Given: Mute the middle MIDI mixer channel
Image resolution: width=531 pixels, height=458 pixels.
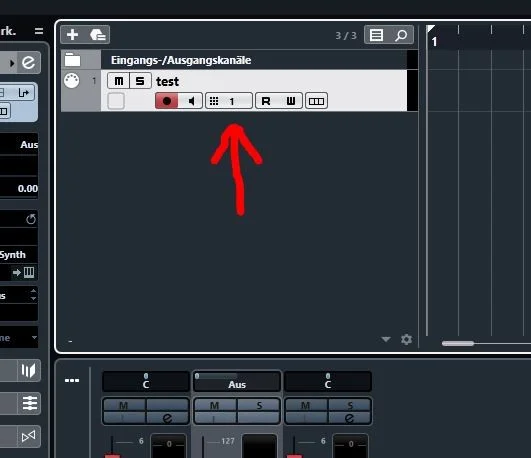Looking at the screenshot, I should pos(215,405).
